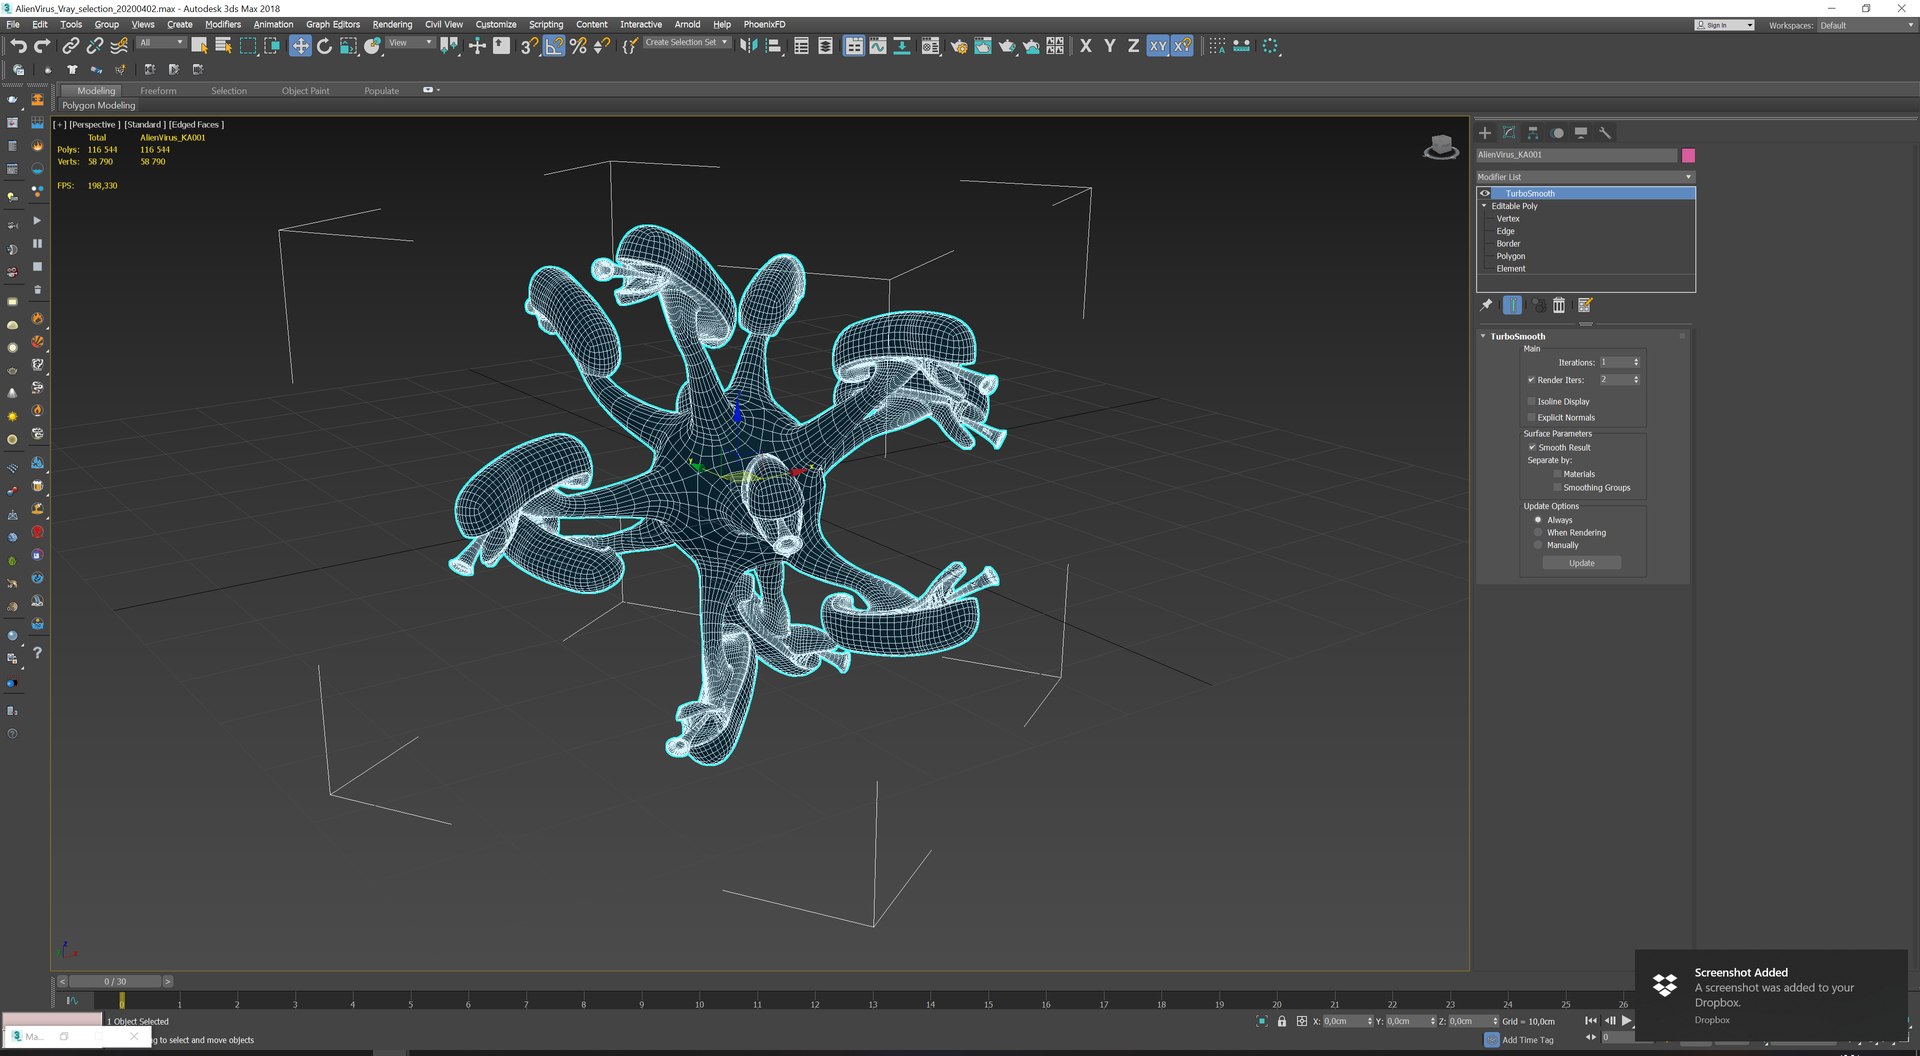
Task: Restrict transform to X axis button
Action: coord(1086,46)
